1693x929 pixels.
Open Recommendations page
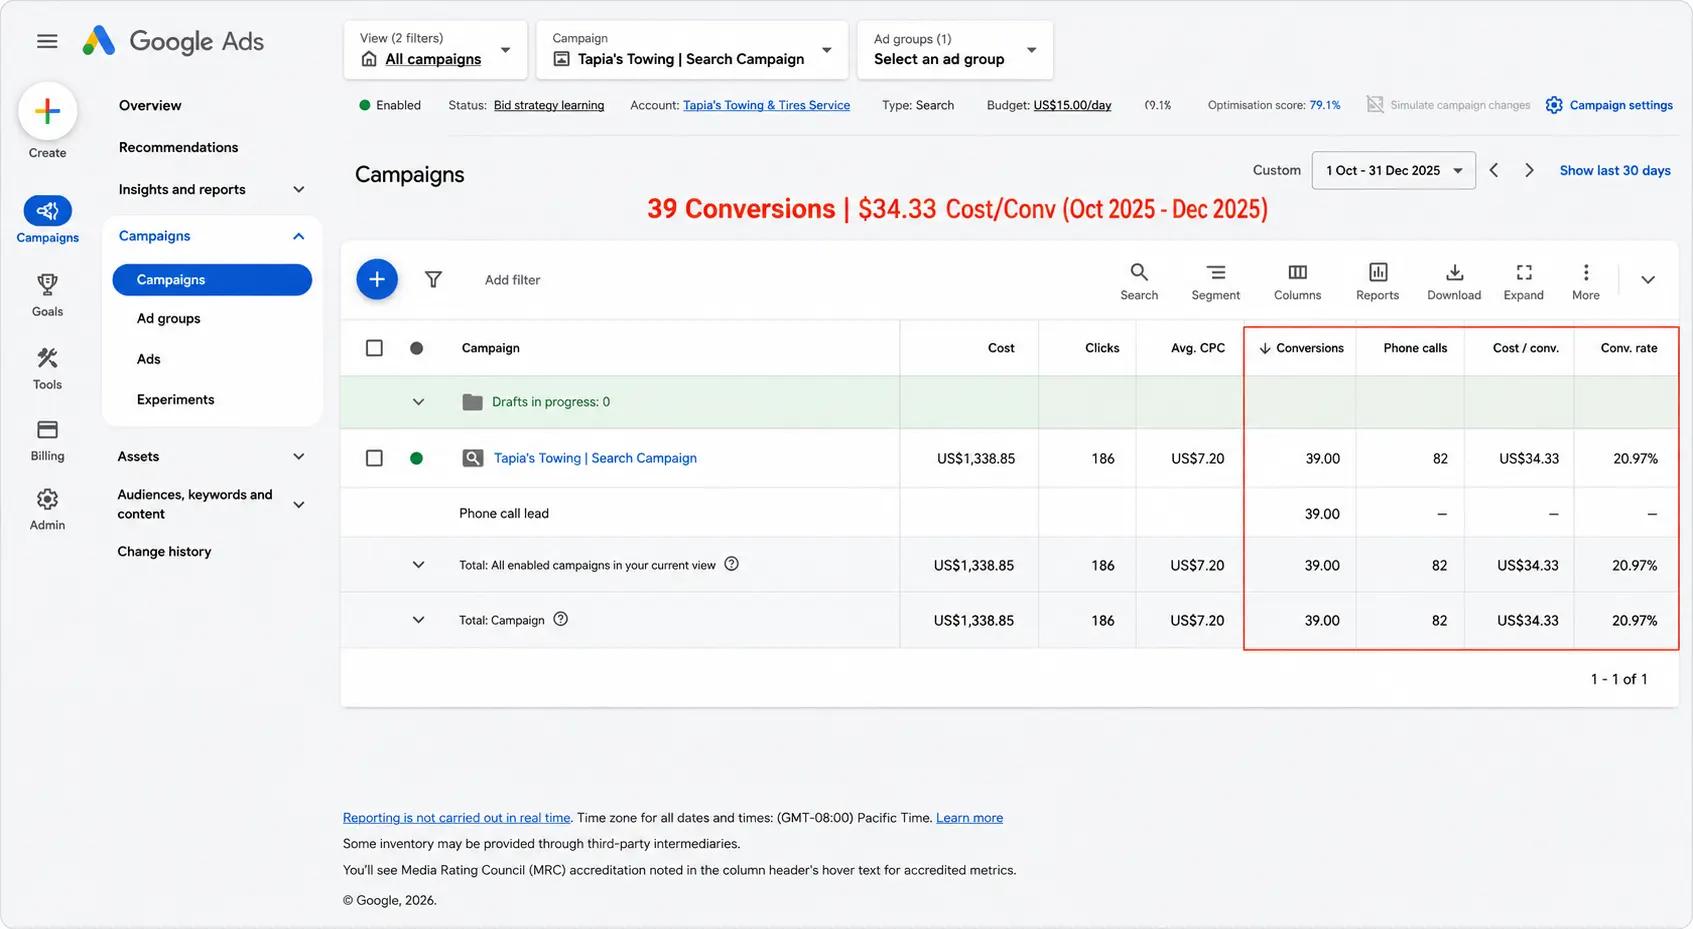[x=178, y=147]
